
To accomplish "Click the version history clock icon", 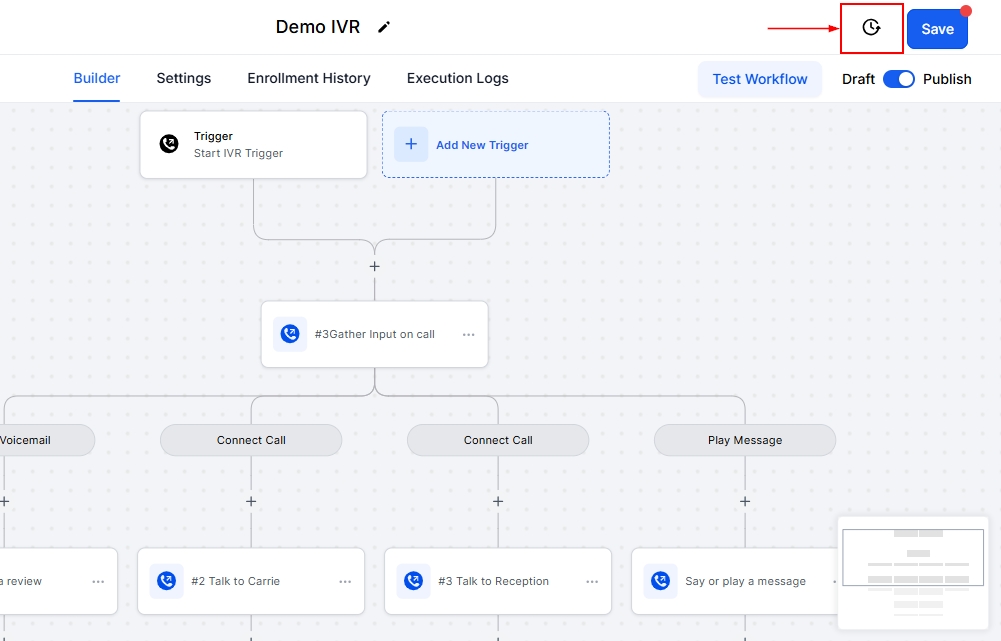I will point(871,28).
